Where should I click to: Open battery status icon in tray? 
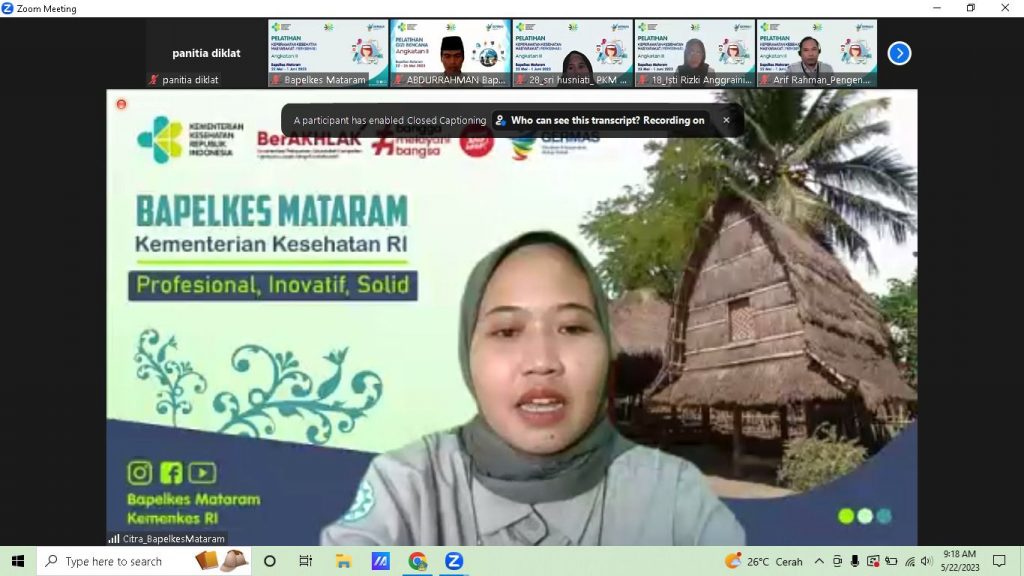(891, 561)
